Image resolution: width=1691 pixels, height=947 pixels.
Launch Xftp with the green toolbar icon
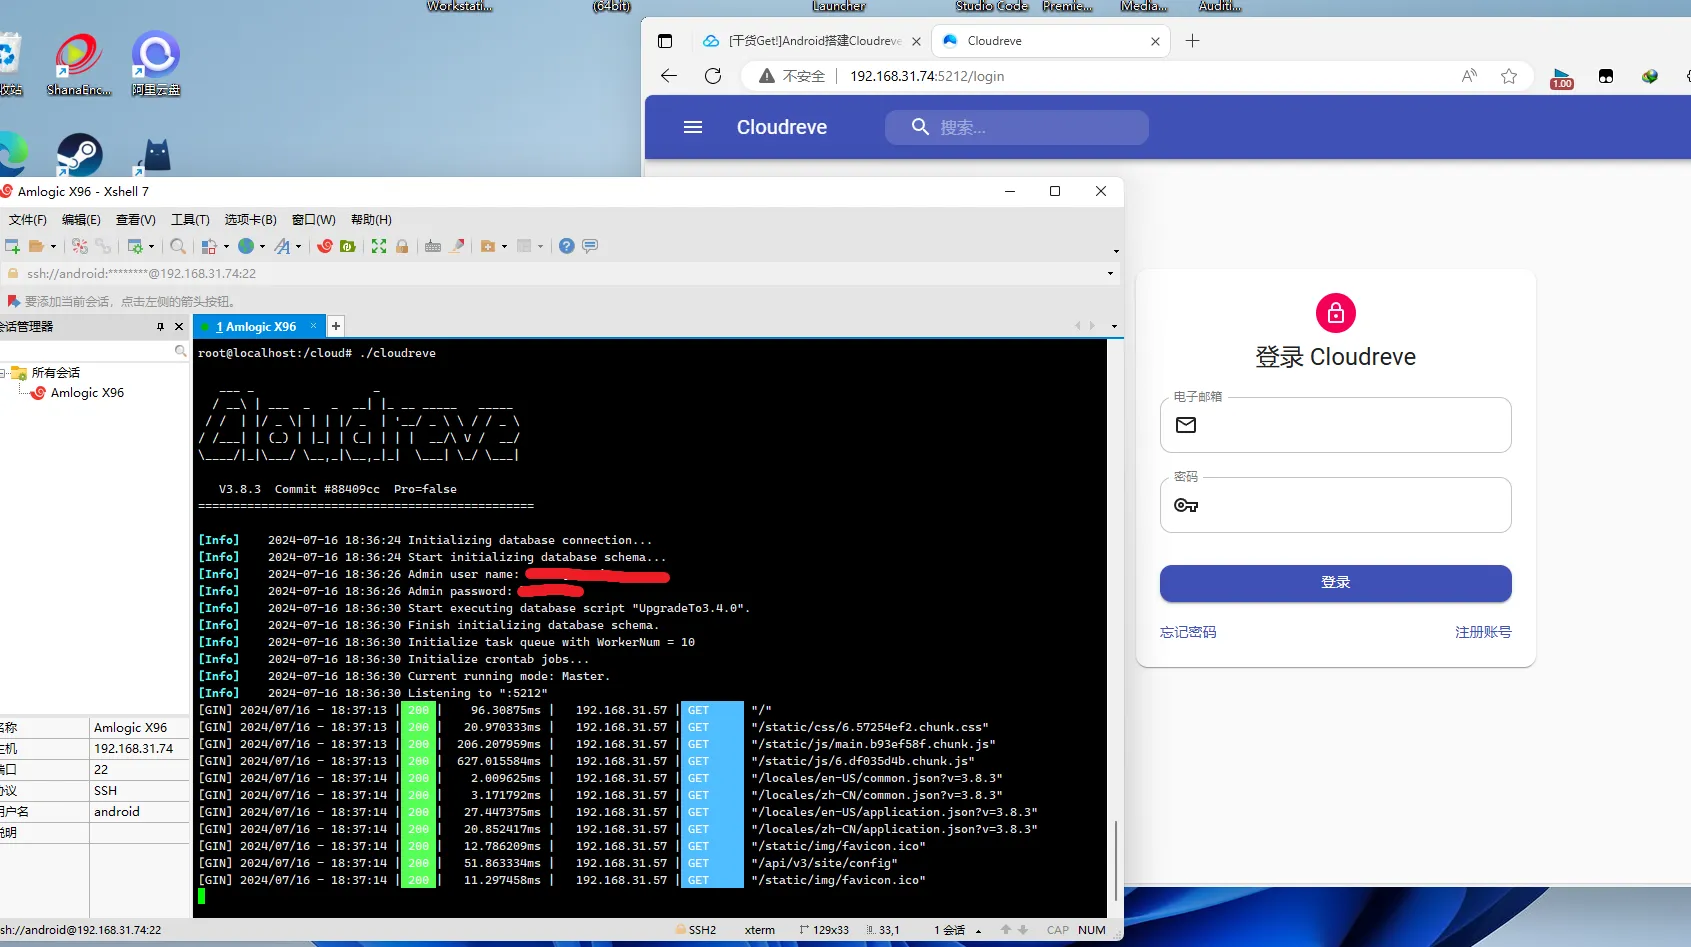(x=348, y=246)
